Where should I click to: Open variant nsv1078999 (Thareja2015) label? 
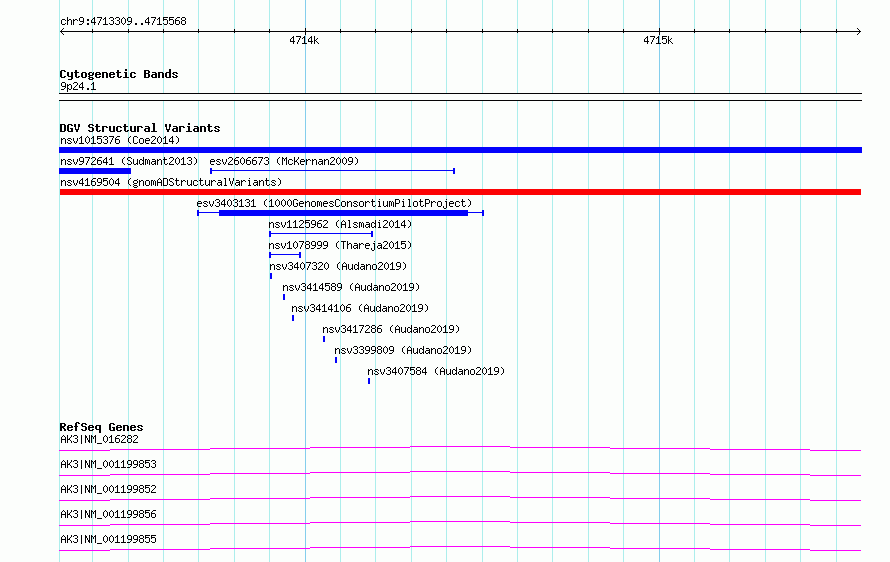click(341, 245)
